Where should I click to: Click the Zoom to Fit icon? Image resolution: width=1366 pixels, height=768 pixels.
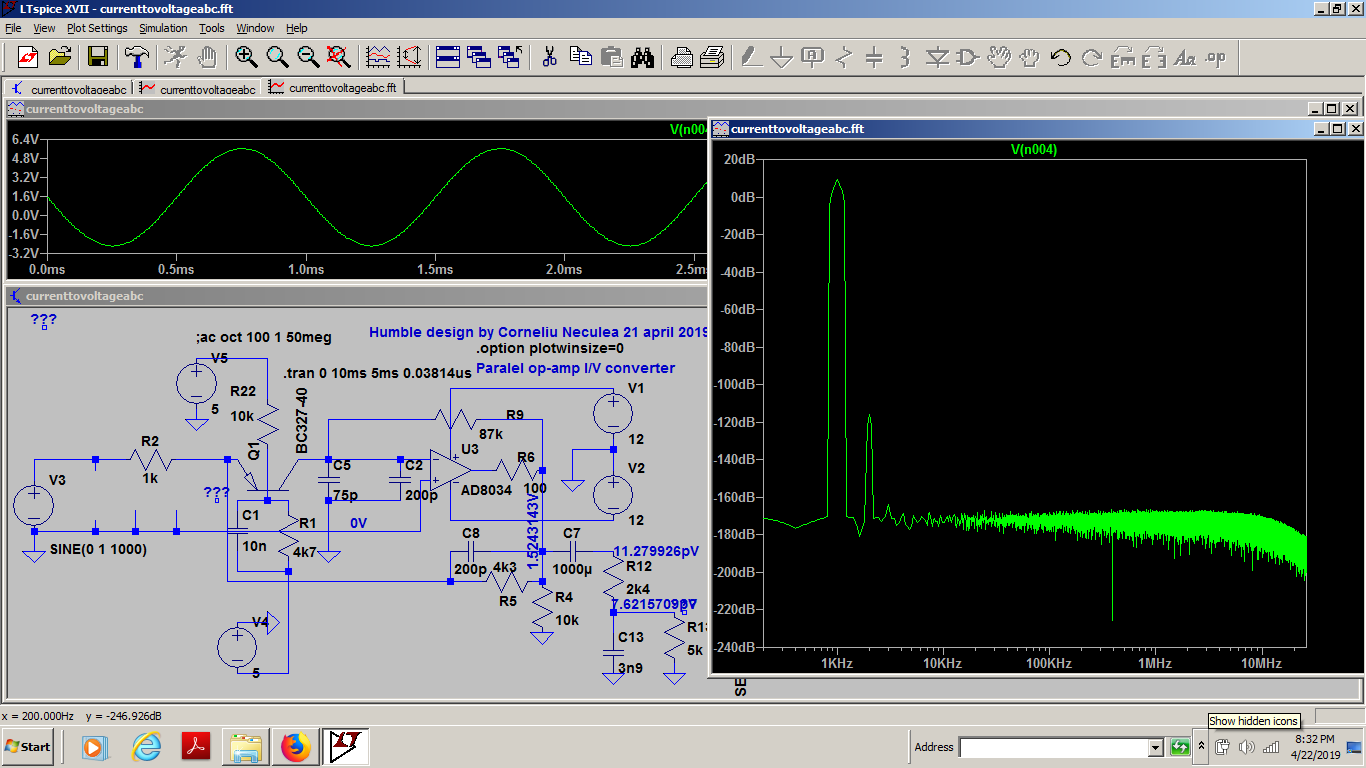[339, 56]
